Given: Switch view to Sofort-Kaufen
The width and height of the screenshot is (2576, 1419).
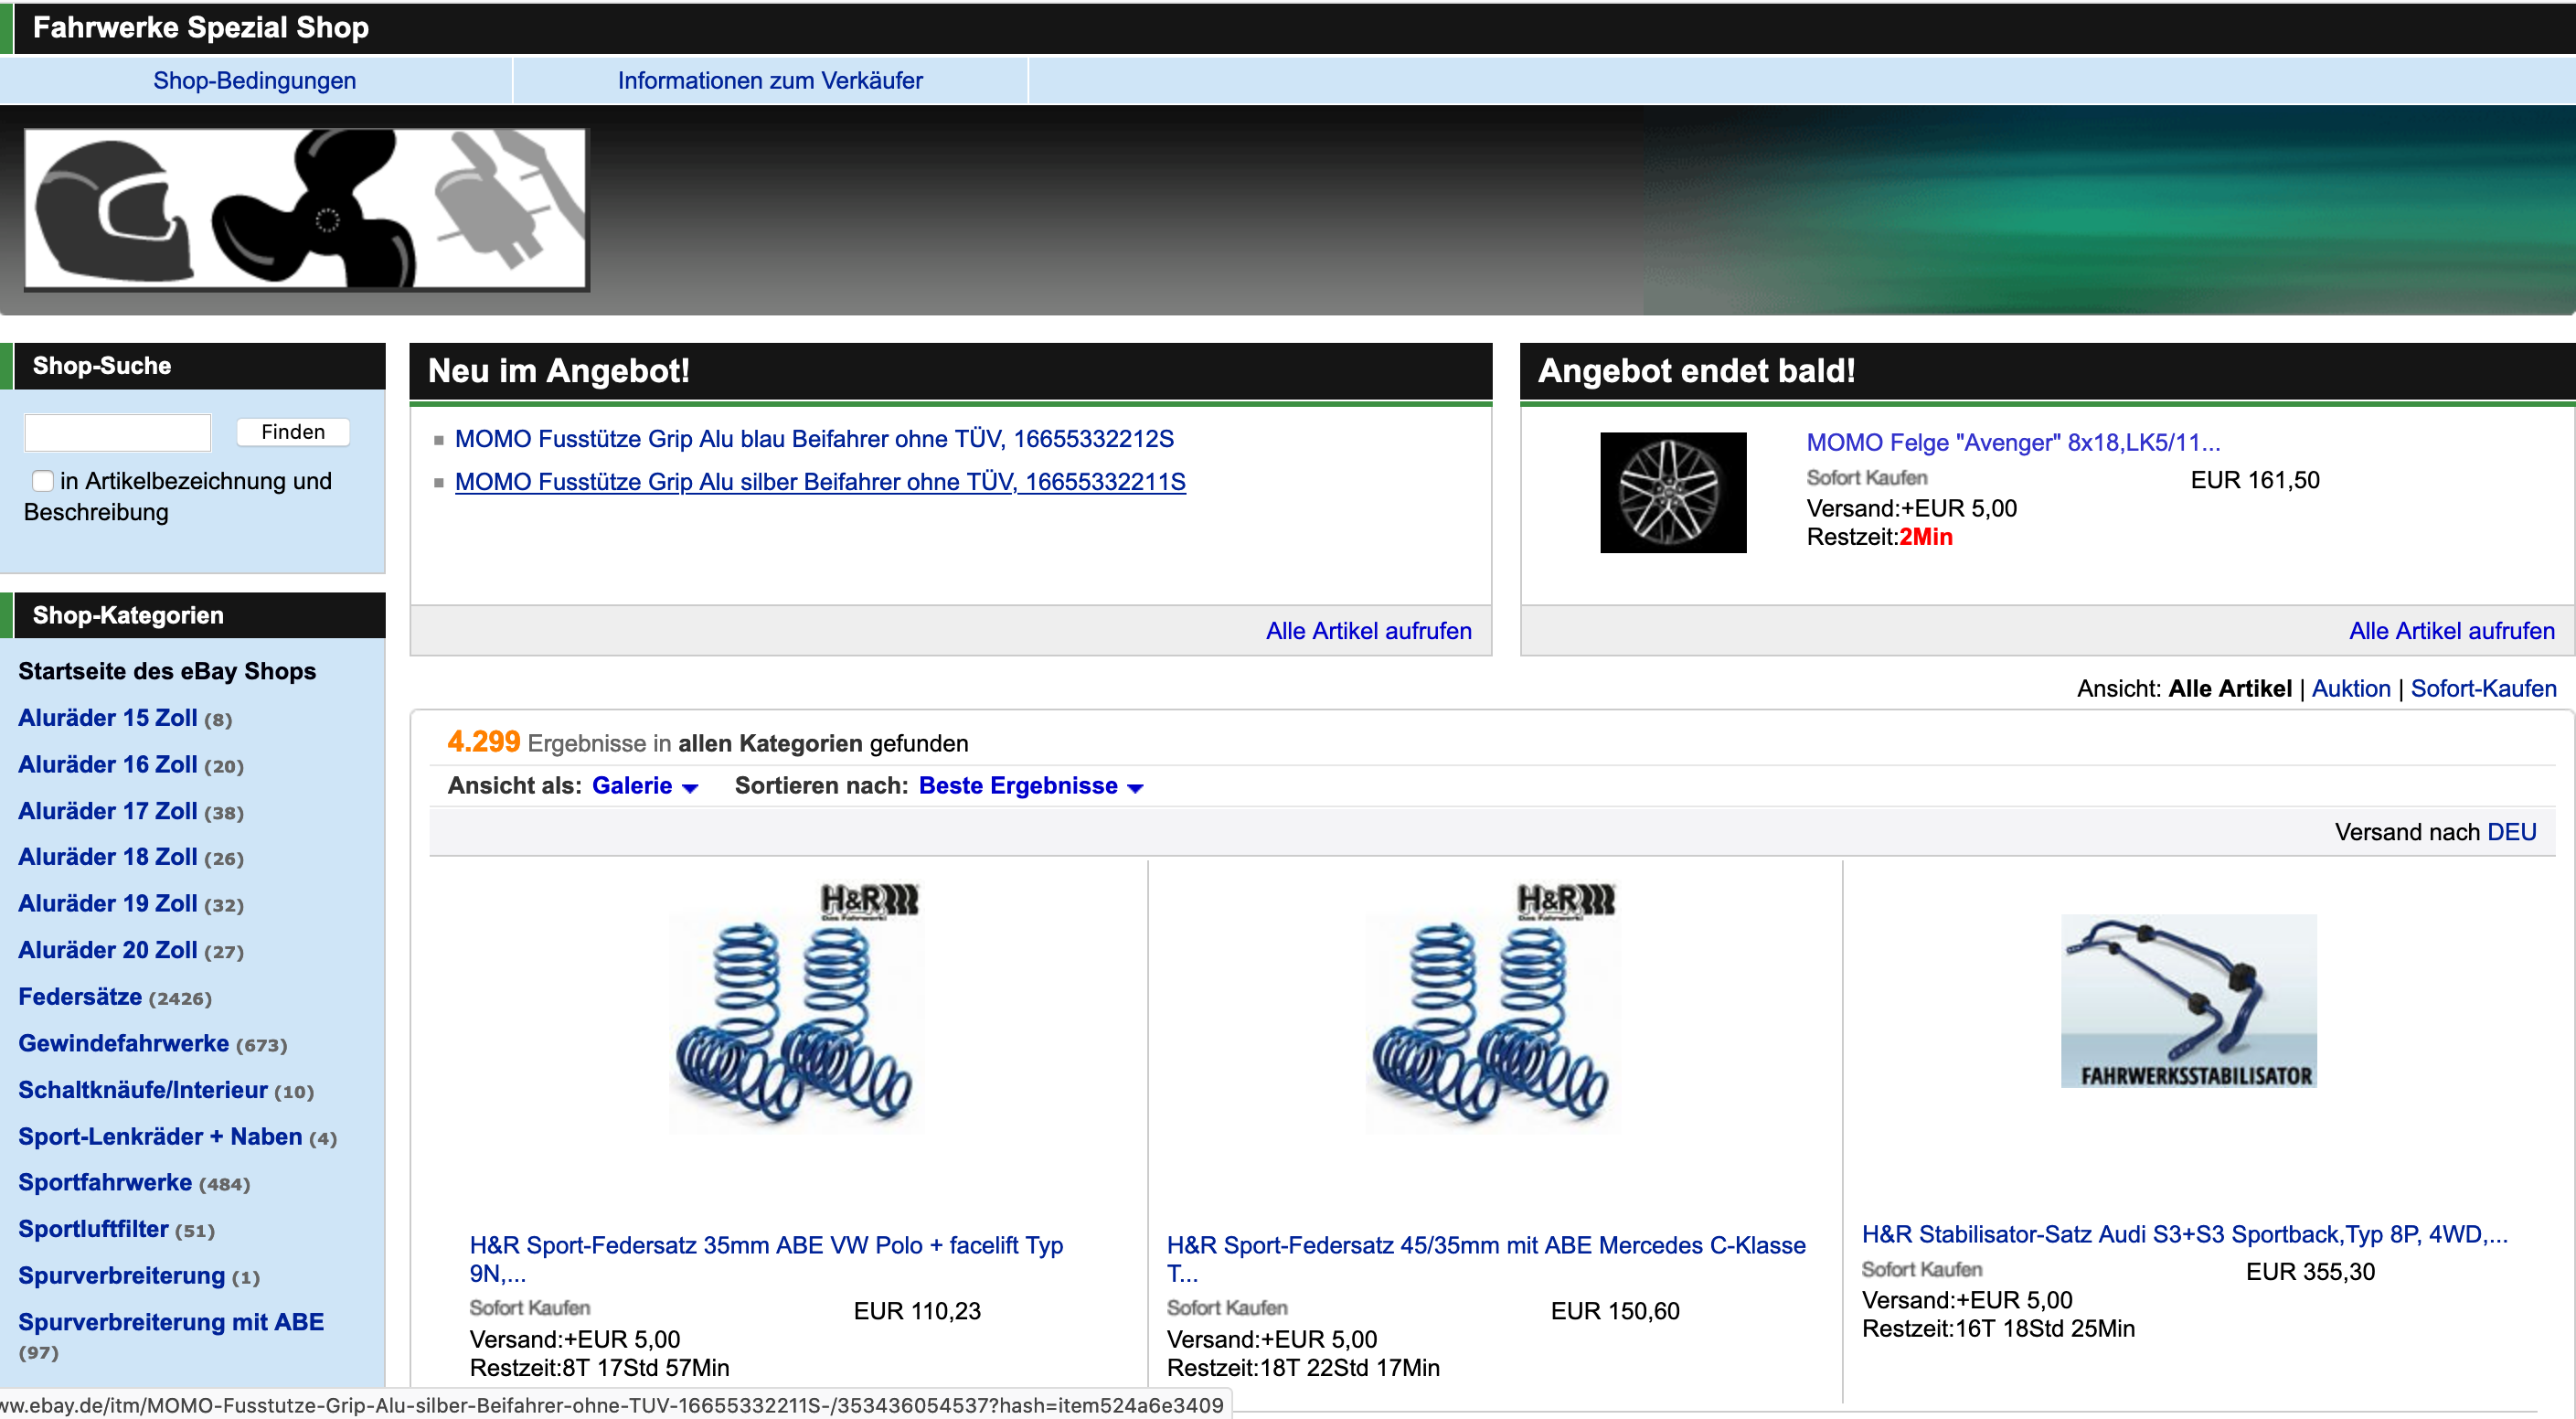Looking at the screenshot, I should click(x=2483, y=689).
